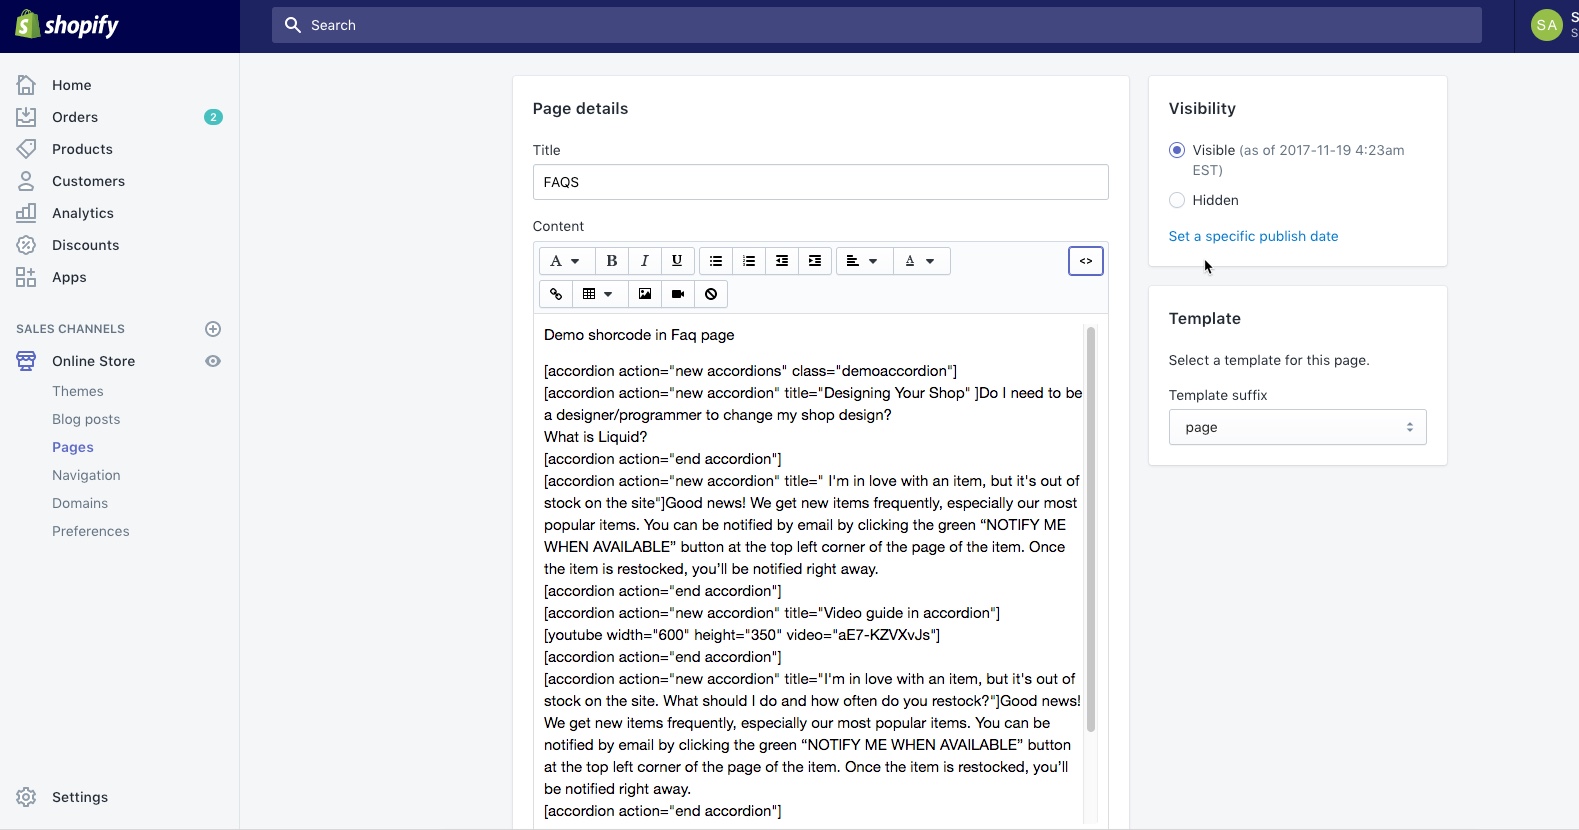The width and height of the screenshot is (1579, 830).
Task: Go to Home in the sidebar
Action: pyautogui.click(x=72, y=85)
